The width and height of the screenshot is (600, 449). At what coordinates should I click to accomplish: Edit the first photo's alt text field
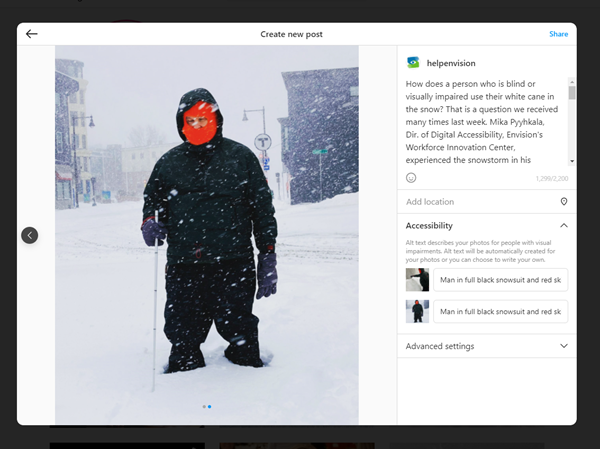click(501, 279)
